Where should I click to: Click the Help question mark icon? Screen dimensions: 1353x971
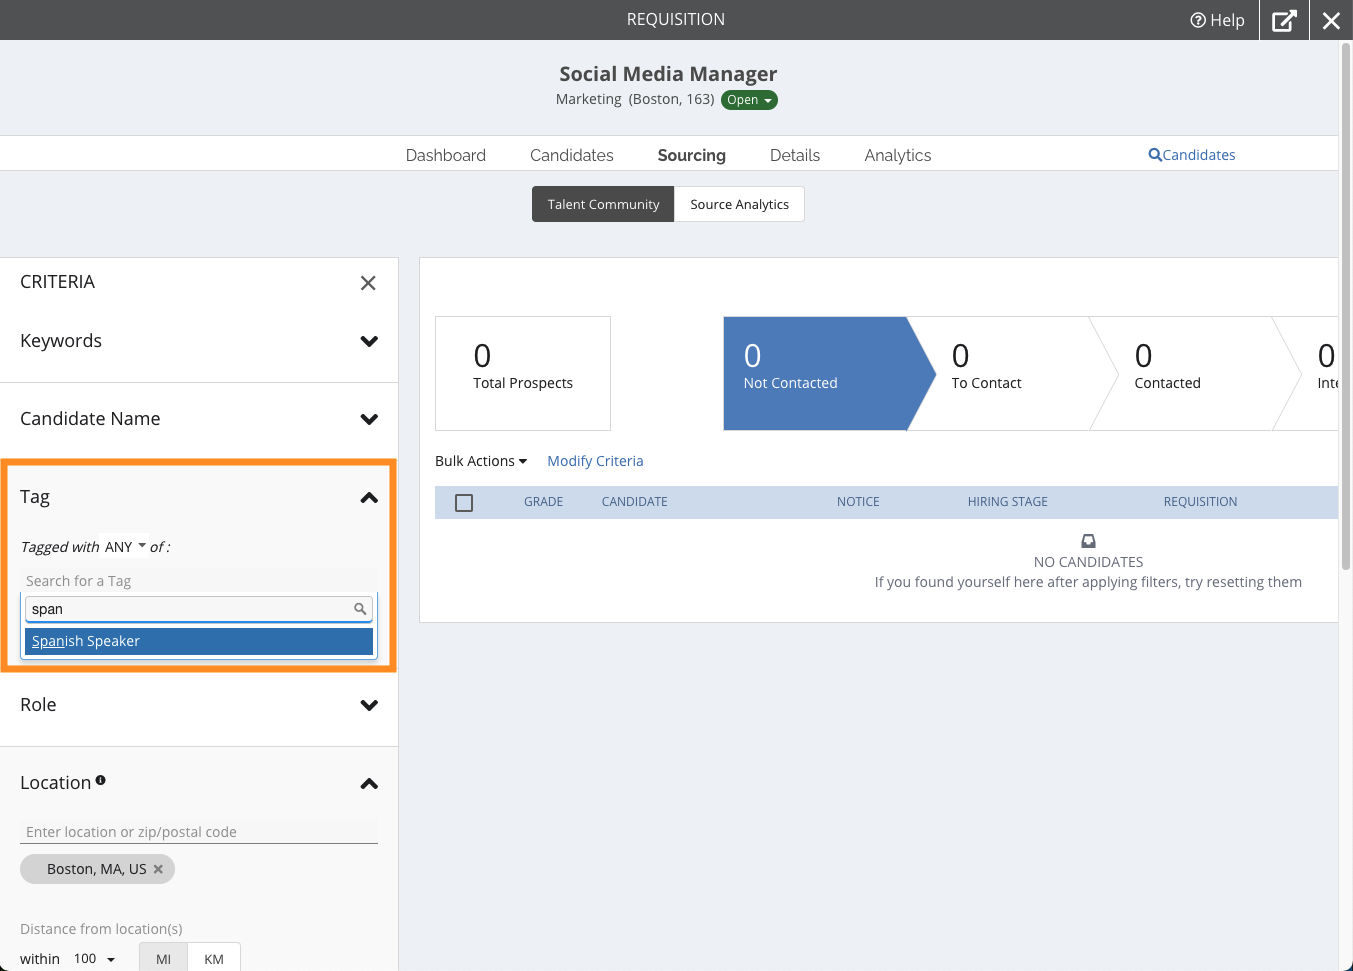(x=1197, y=20)
